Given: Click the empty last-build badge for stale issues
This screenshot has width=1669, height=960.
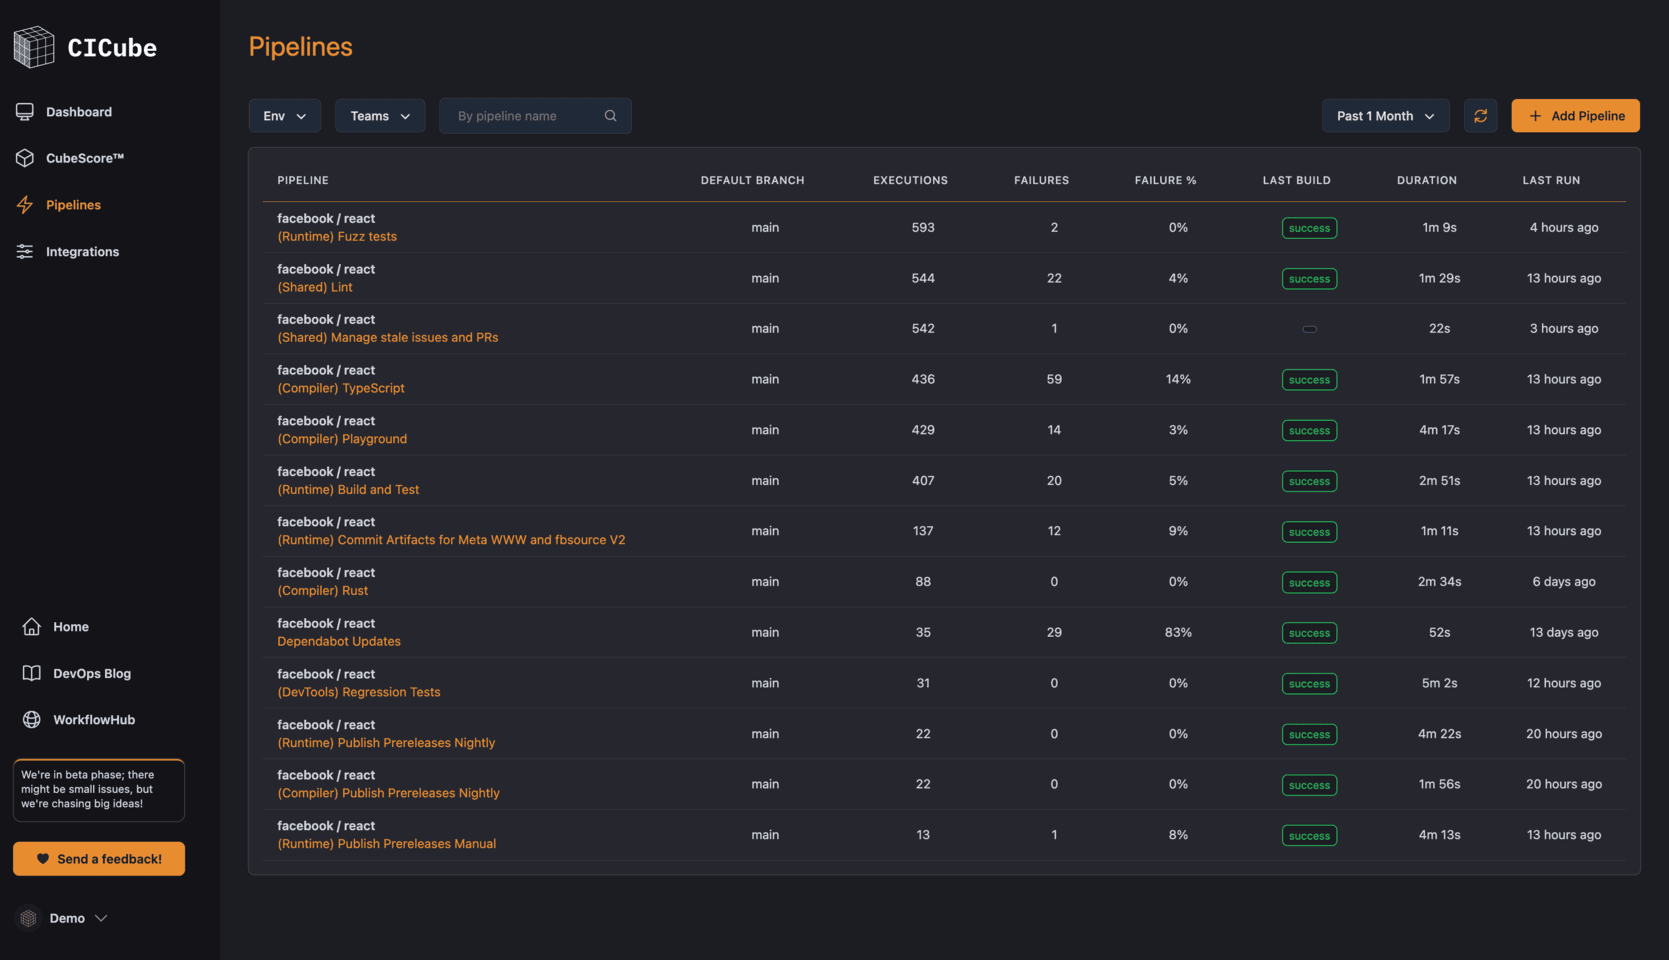Looking at the screenshot, I should tap(1309, 329).
